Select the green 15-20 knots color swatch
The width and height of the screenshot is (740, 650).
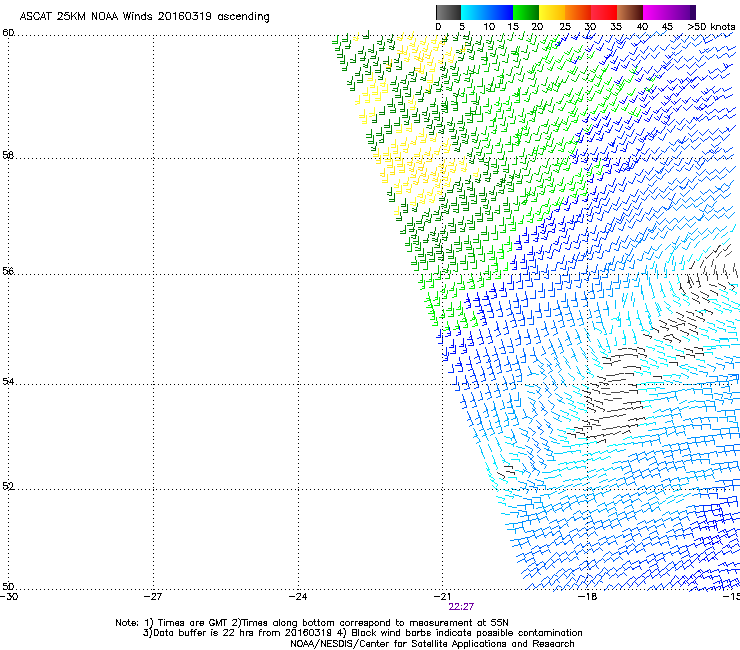point(526,12)
